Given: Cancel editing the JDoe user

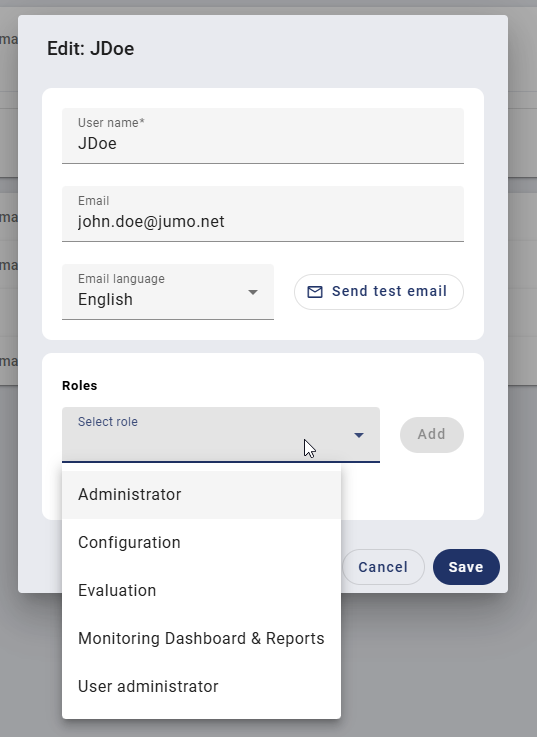Looking at the screenshot, I should click(x=383, y=567).
